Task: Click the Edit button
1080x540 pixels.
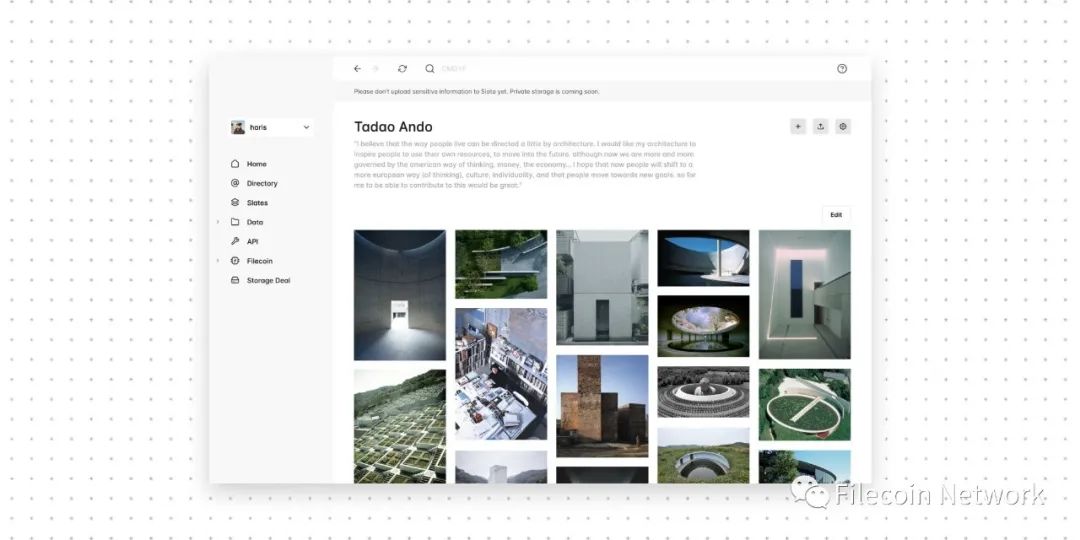Action: point(836,215)
